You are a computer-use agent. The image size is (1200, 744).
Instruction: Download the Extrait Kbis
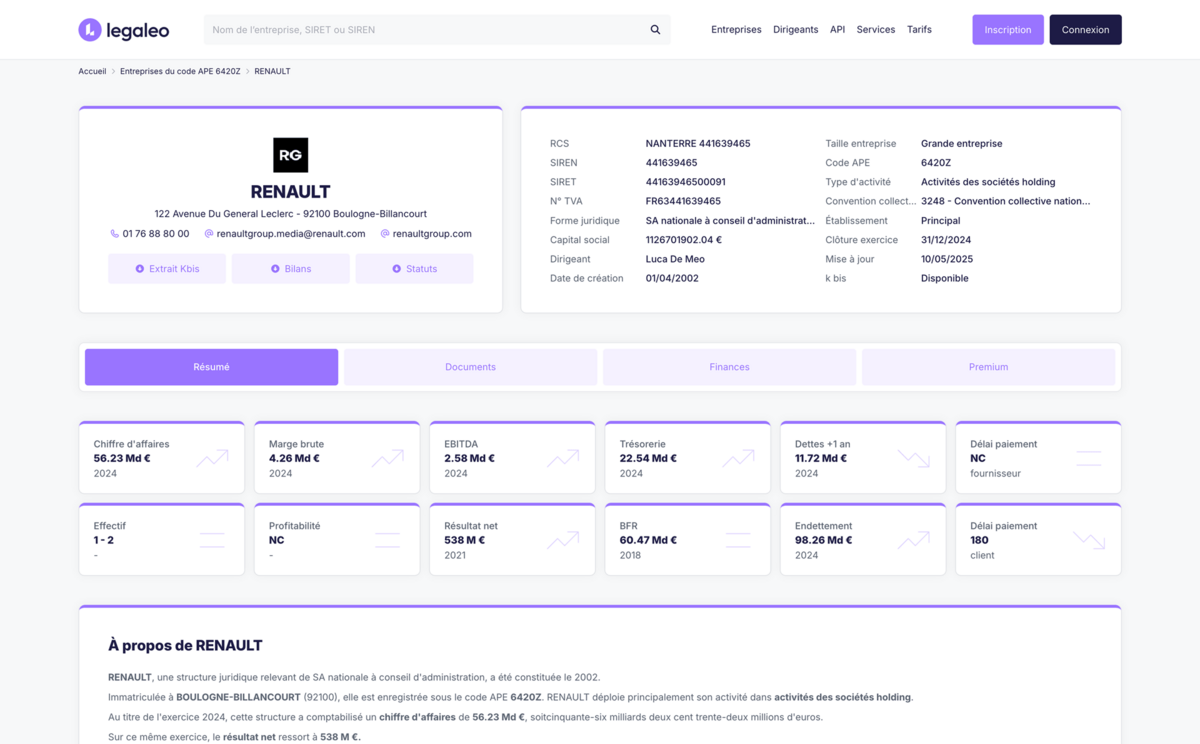point(167,269)
